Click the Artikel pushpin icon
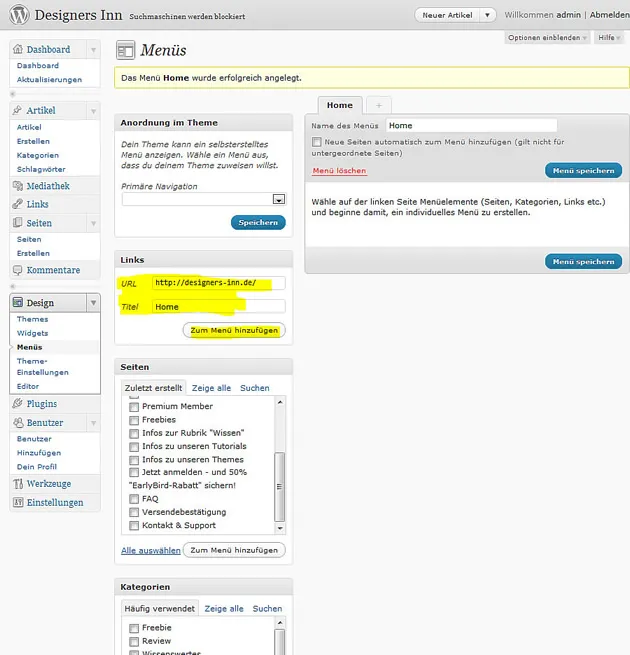This screenshot has width=630, height=655. 17,110
